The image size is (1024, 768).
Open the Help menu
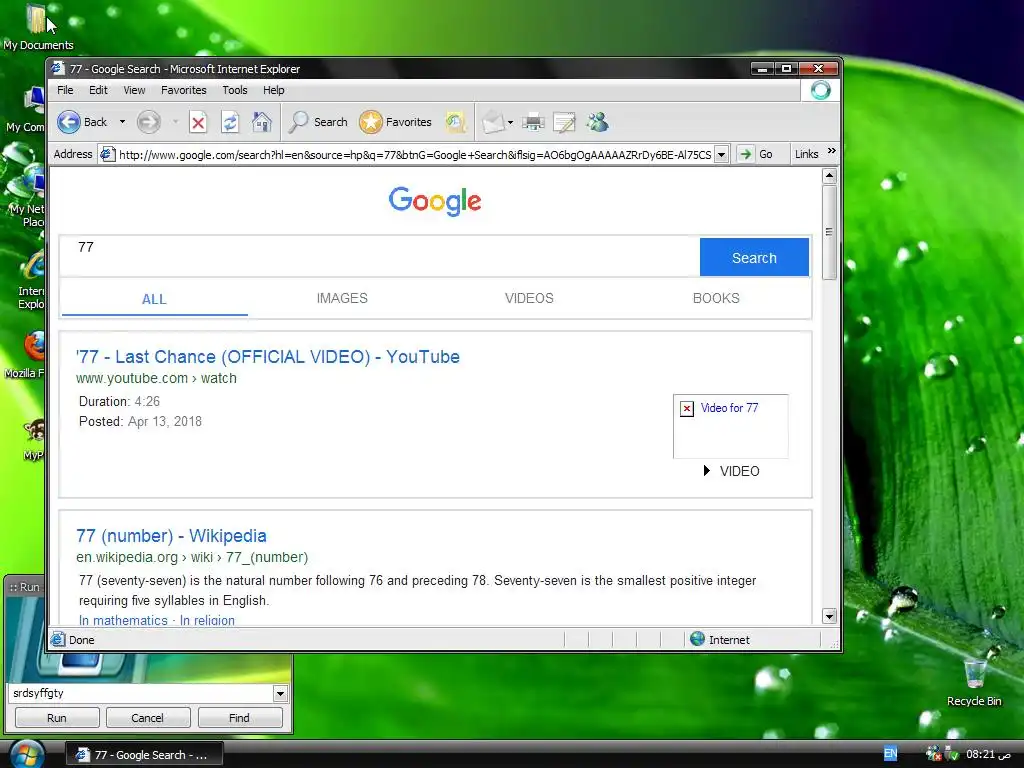click(x=274, y=90)
